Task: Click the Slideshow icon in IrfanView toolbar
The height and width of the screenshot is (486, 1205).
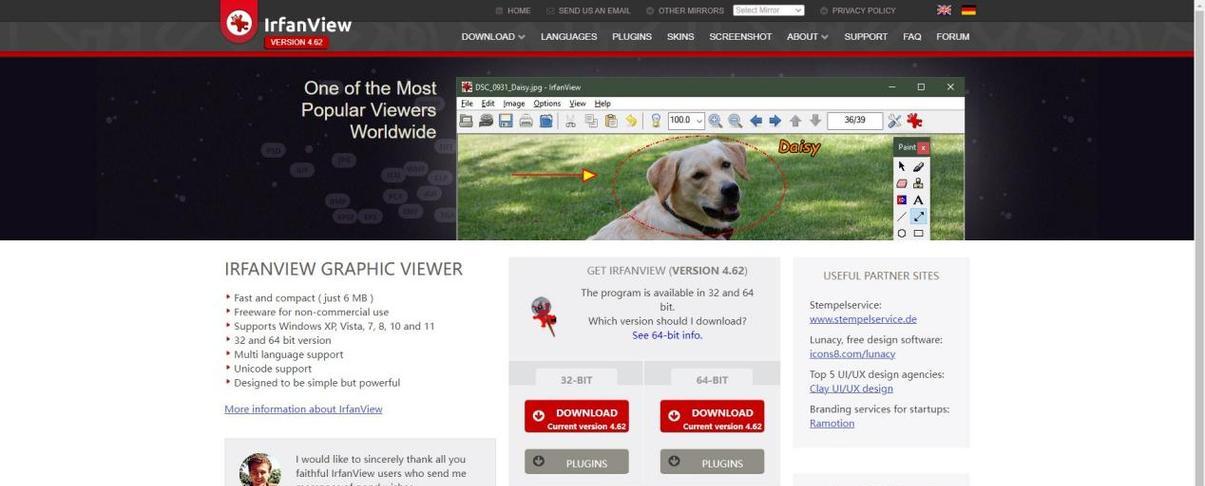Action: point(486,120)
